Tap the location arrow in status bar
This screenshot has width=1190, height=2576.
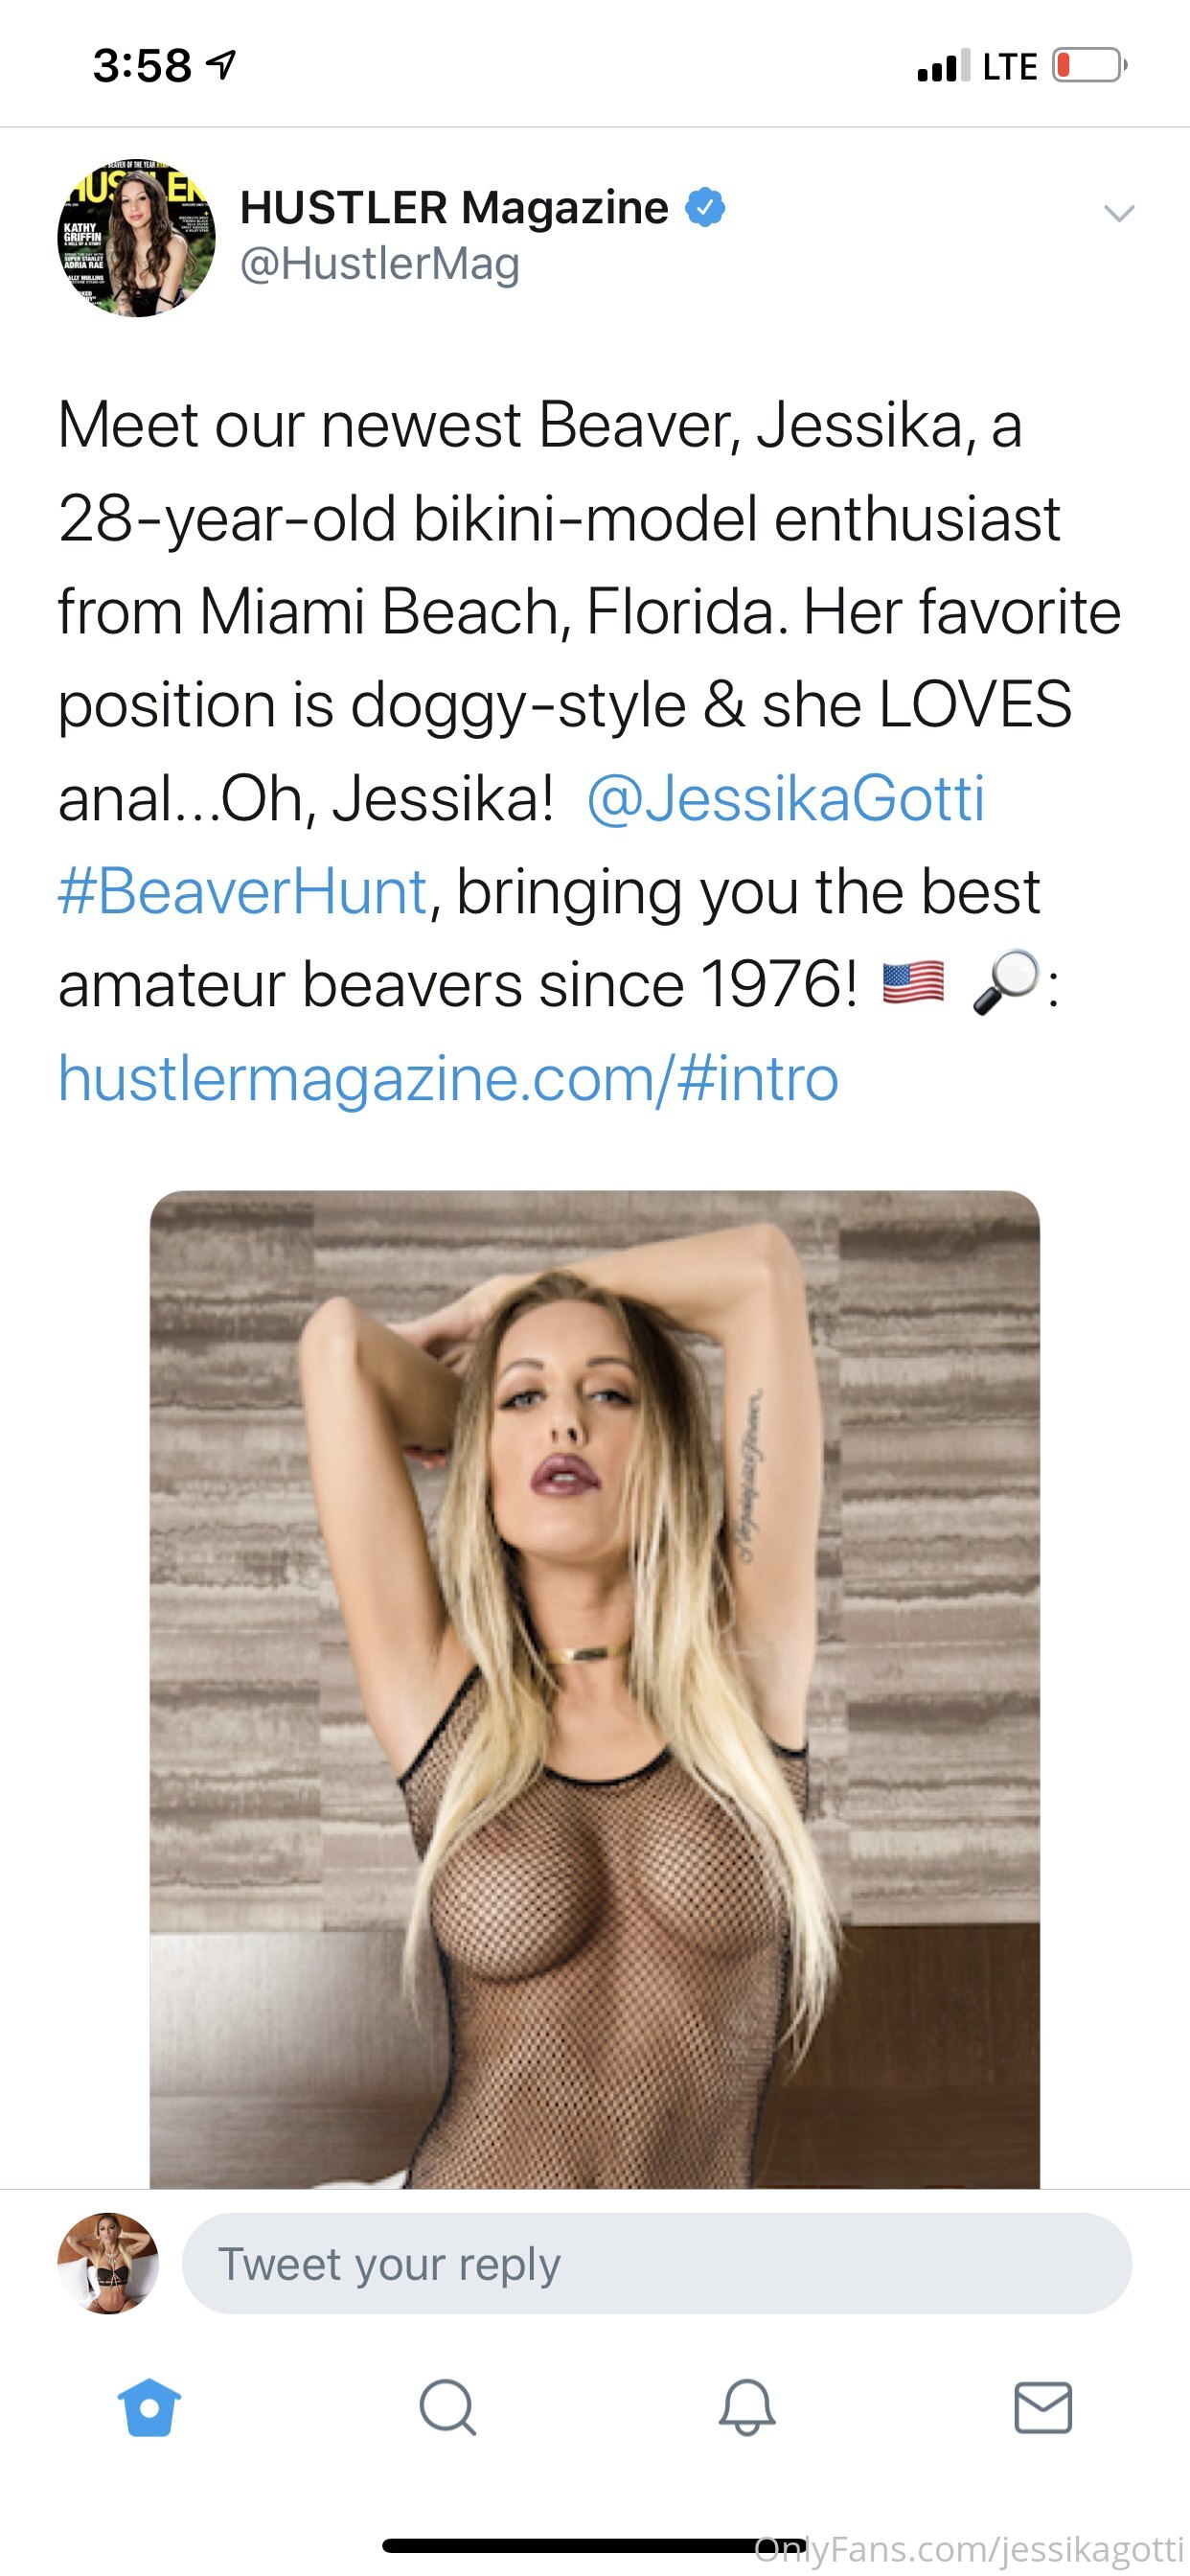point(220,66)
